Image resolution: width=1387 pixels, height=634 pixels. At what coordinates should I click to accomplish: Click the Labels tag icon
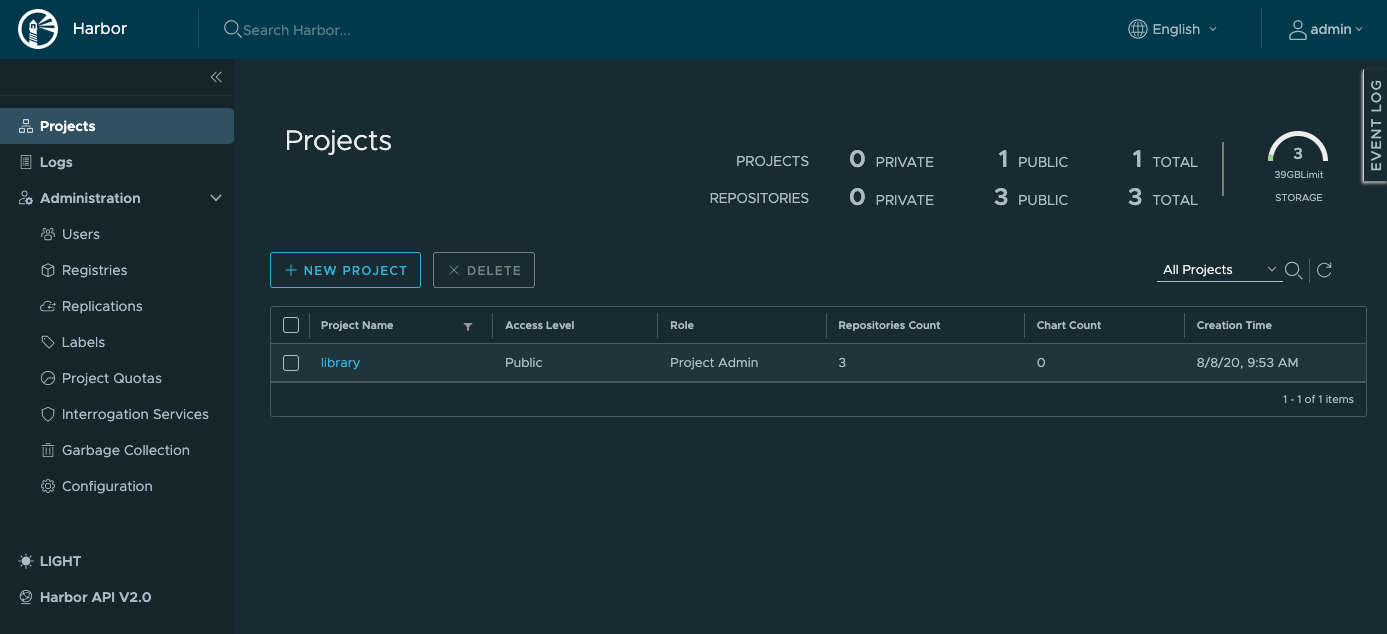[x=48, y=342]
